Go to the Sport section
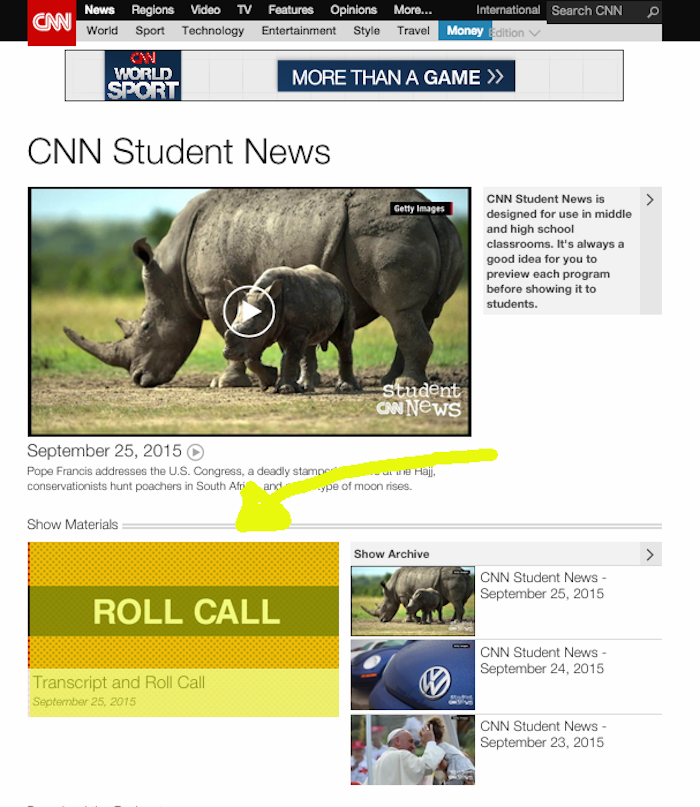Image resolution: width=700 pixels, height=807 pixels. (x=150, y=31)
